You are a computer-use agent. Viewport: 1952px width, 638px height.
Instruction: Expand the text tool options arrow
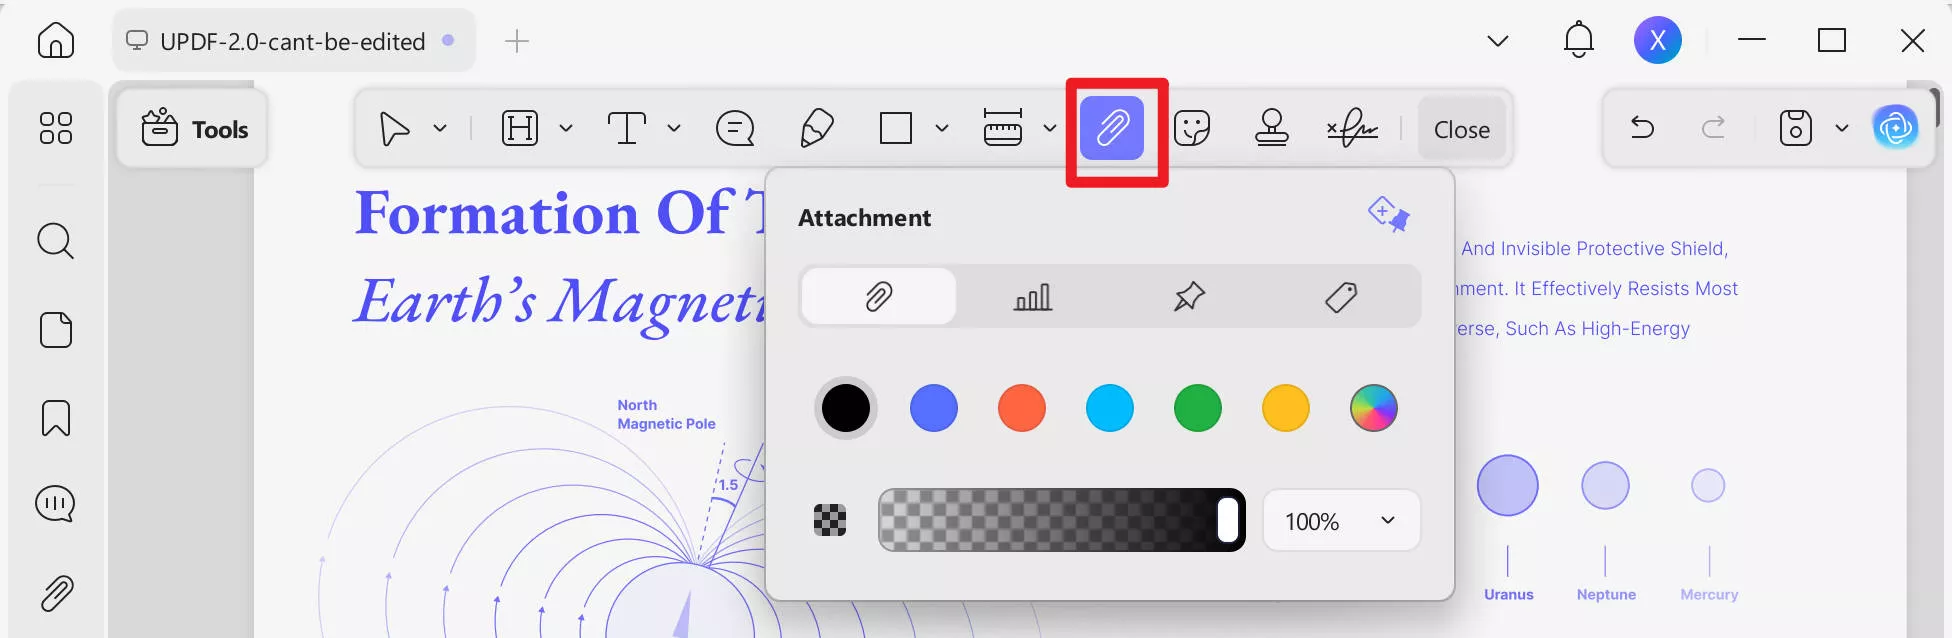(674, 128)
